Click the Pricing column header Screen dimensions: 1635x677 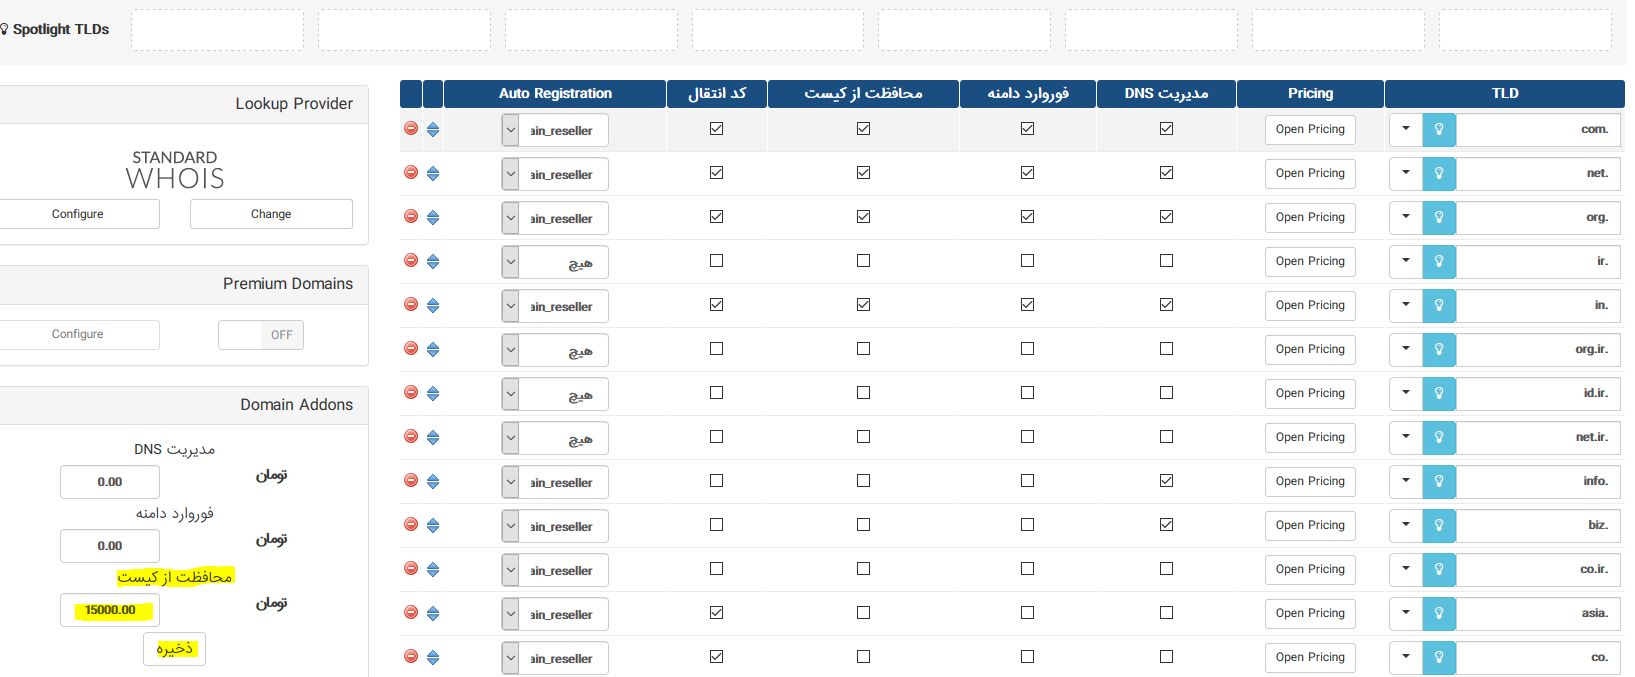[x=1310, y=93]
